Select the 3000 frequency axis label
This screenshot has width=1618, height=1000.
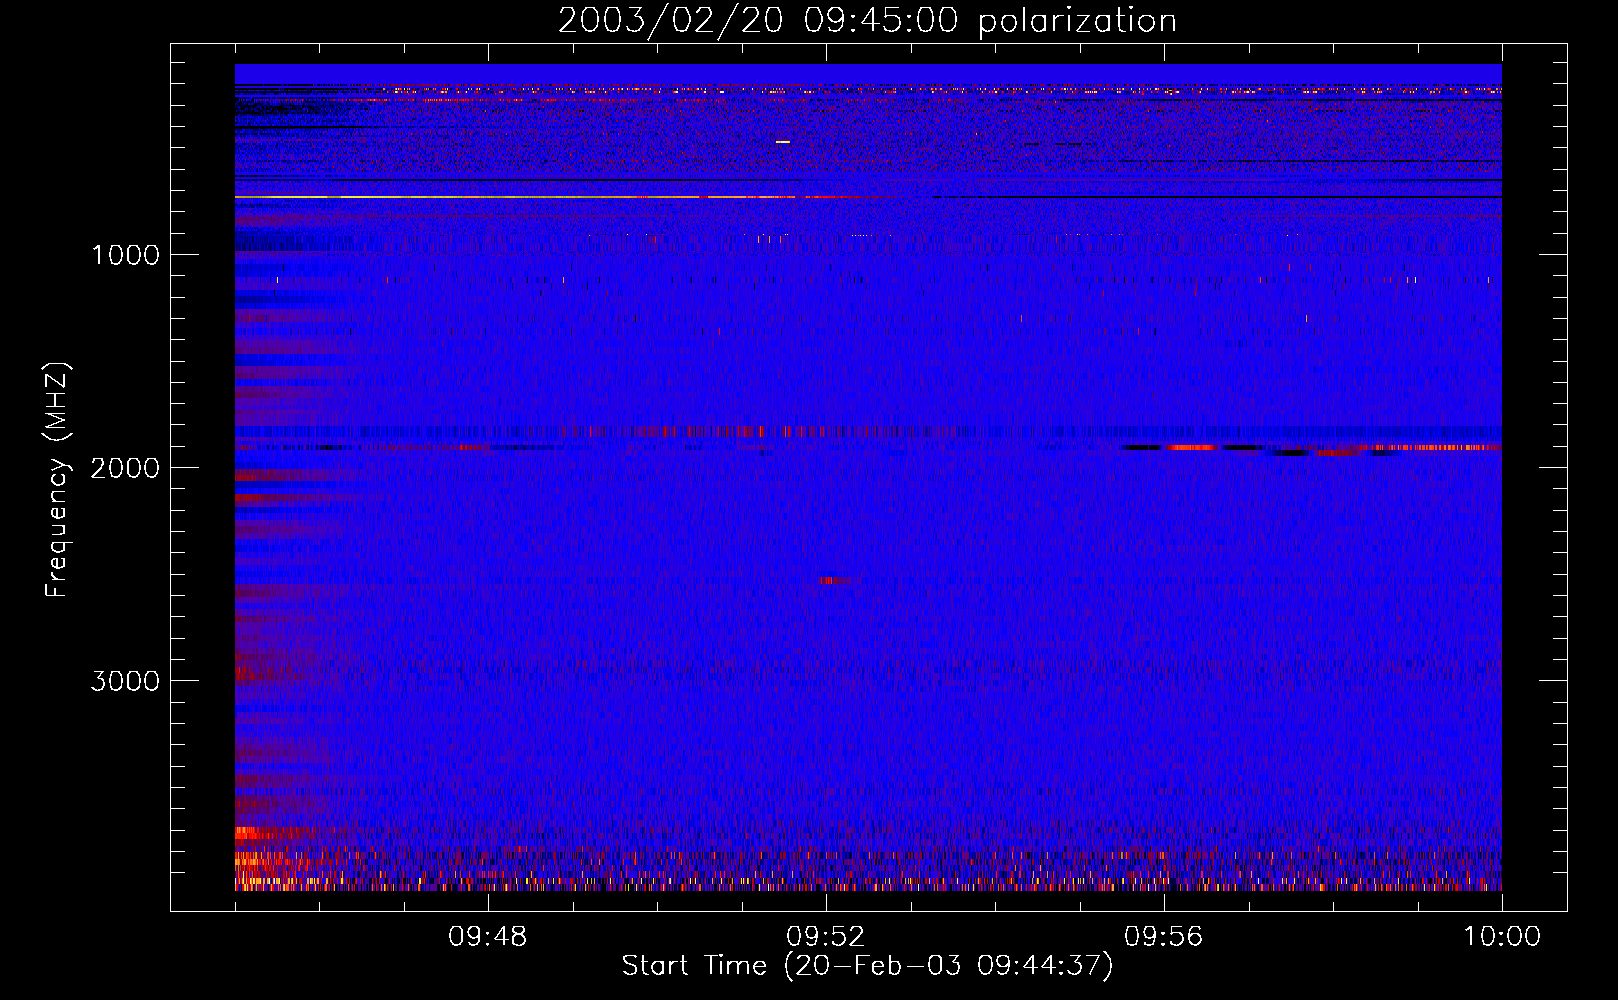tap(125, 681)
